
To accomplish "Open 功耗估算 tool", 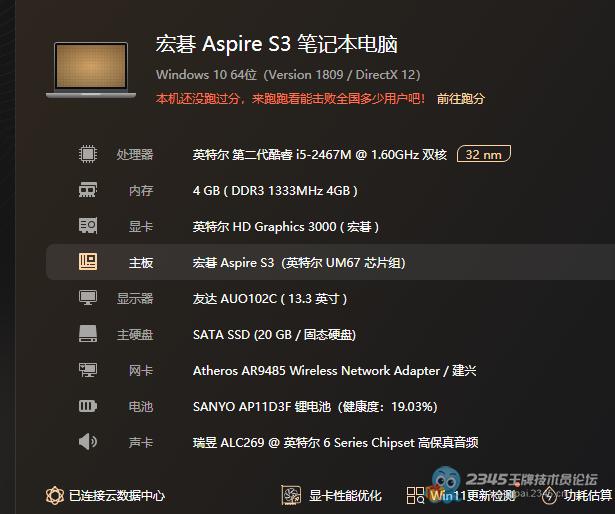I will 588,496.
